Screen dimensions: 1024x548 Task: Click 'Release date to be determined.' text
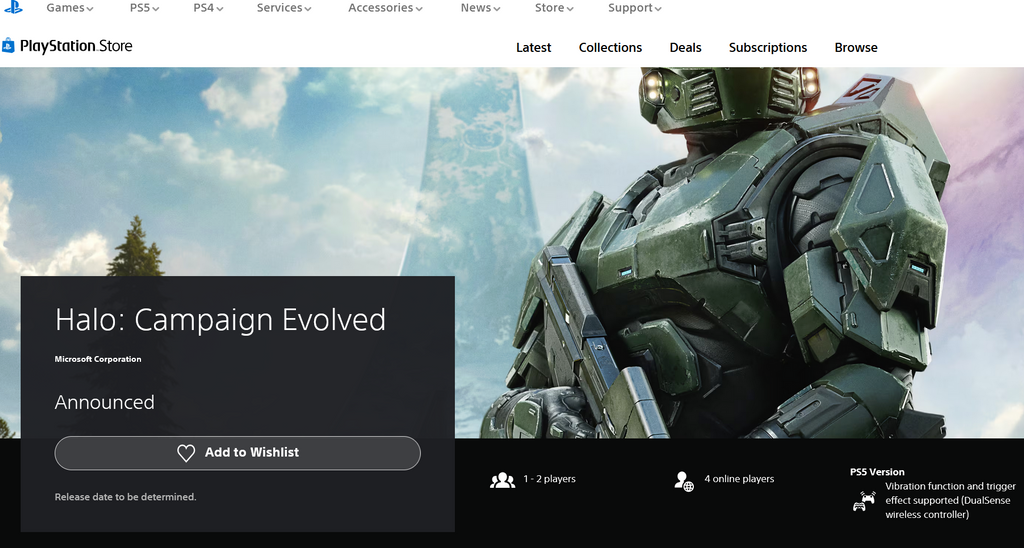click(125, 497)
